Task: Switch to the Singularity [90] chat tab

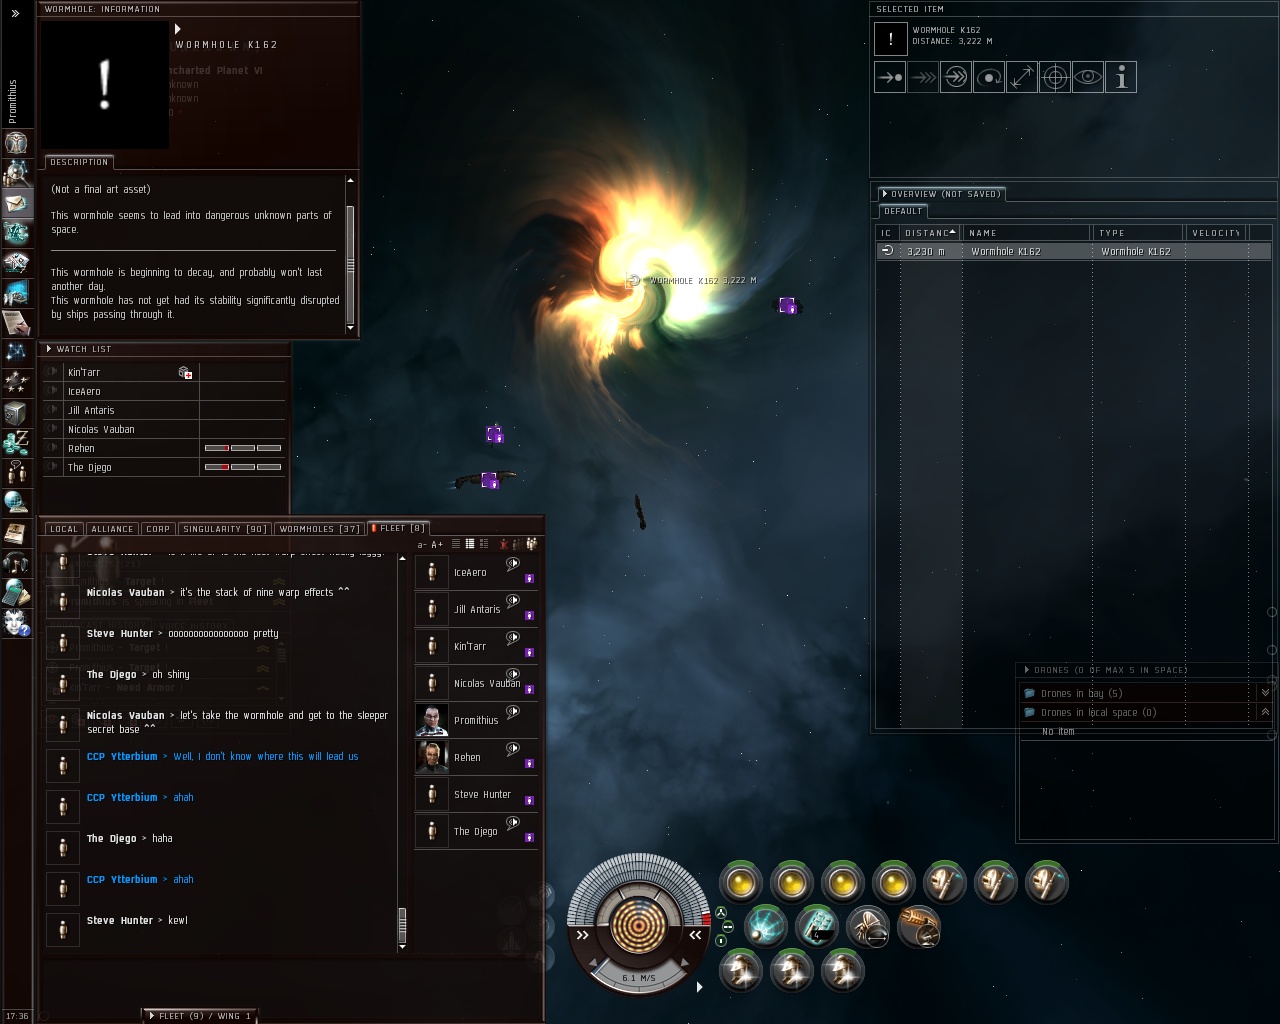Action: 225,529
